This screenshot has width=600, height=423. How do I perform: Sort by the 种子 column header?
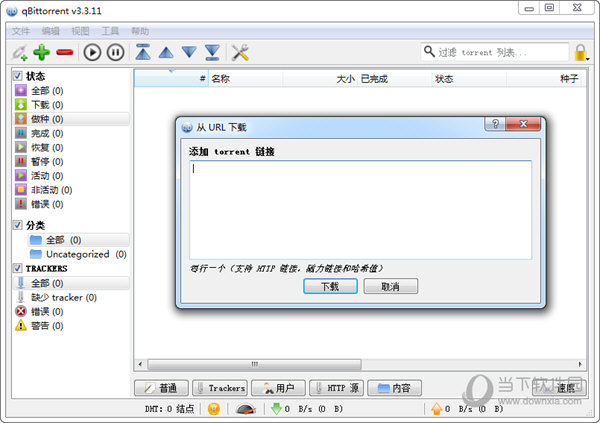(546, 79)
